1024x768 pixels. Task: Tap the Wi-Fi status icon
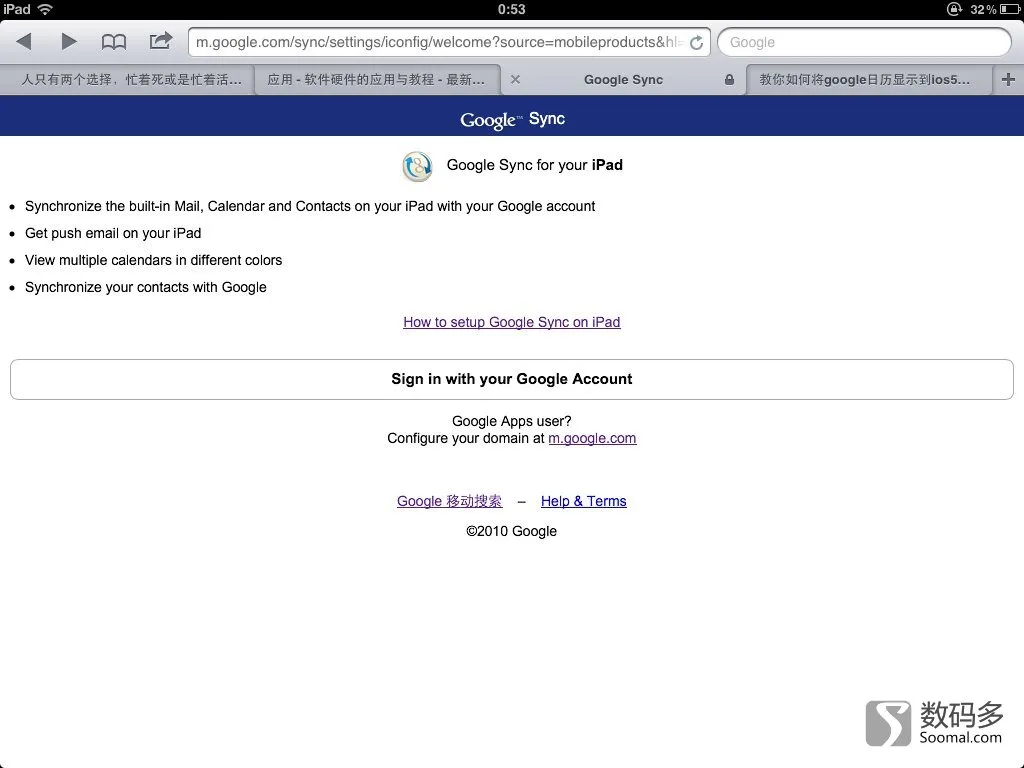(x=45, y=9)
